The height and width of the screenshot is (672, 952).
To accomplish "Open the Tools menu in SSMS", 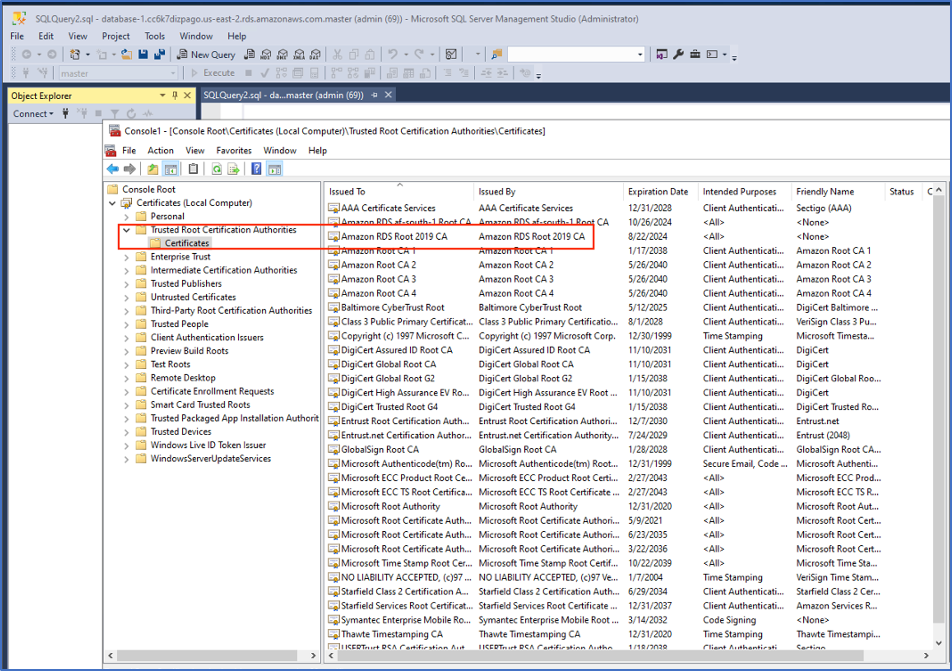I will 154,36.
